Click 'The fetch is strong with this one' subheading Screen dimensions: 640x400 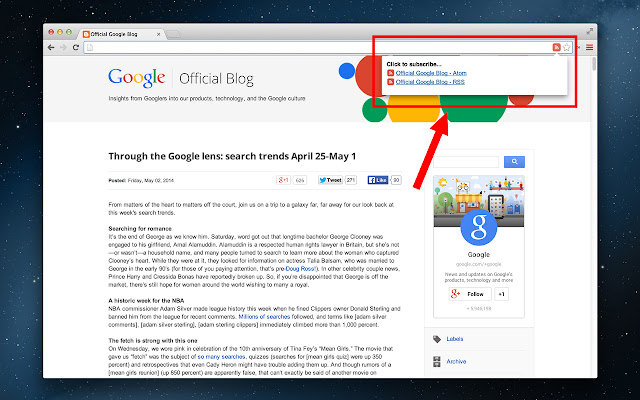pyautogui.click(x=153, y=340)
